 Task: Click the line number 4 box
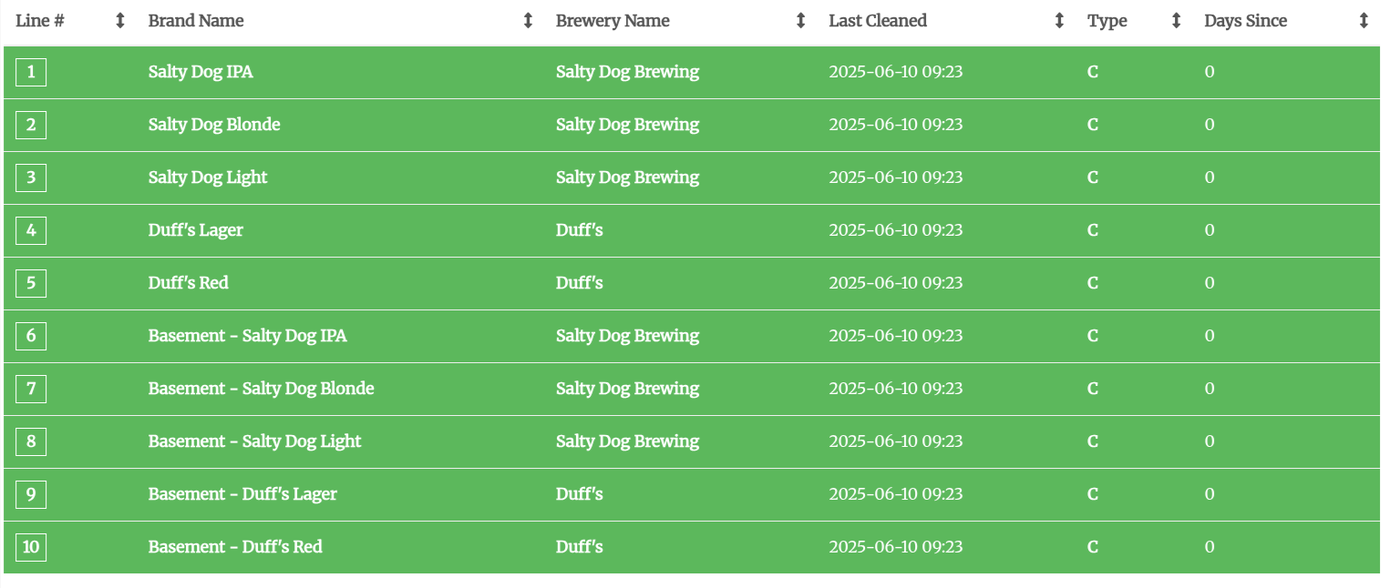[x=31, y=231]
